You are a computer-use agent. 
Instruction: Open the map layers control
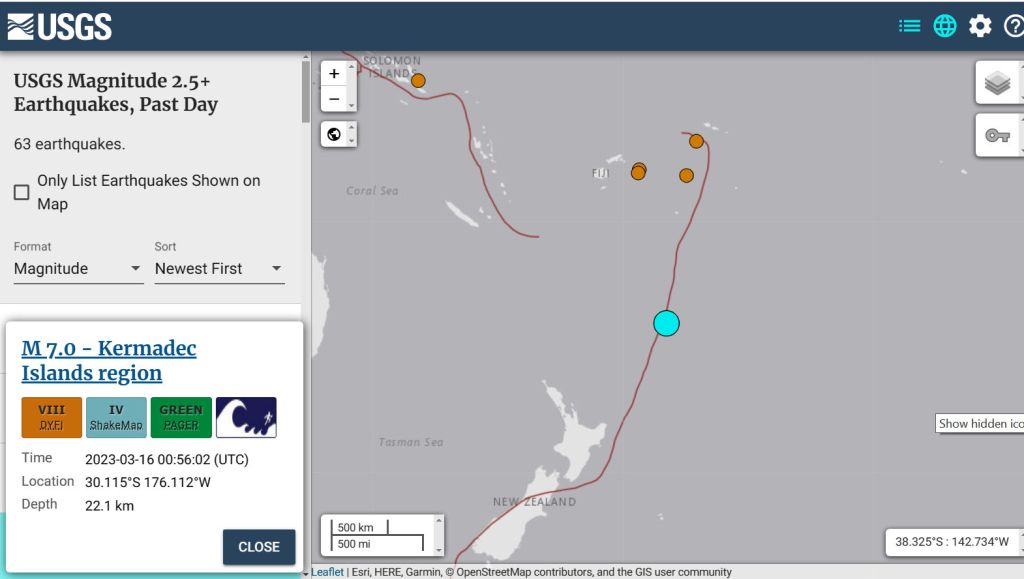[x=997, y=83]
